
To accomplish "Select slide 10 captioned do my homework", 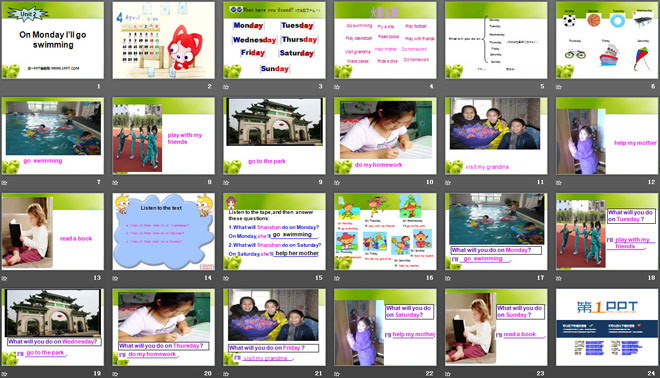I will 385,136.
